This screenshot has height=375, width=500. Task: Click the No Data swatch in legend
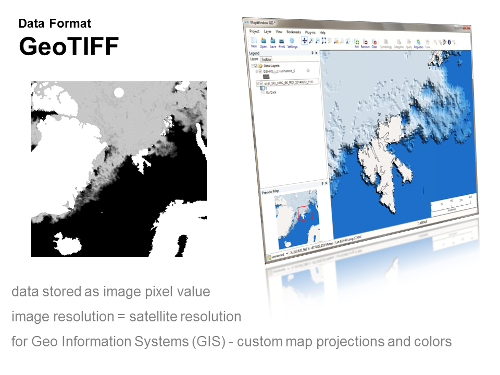click(x=263, y=92)
